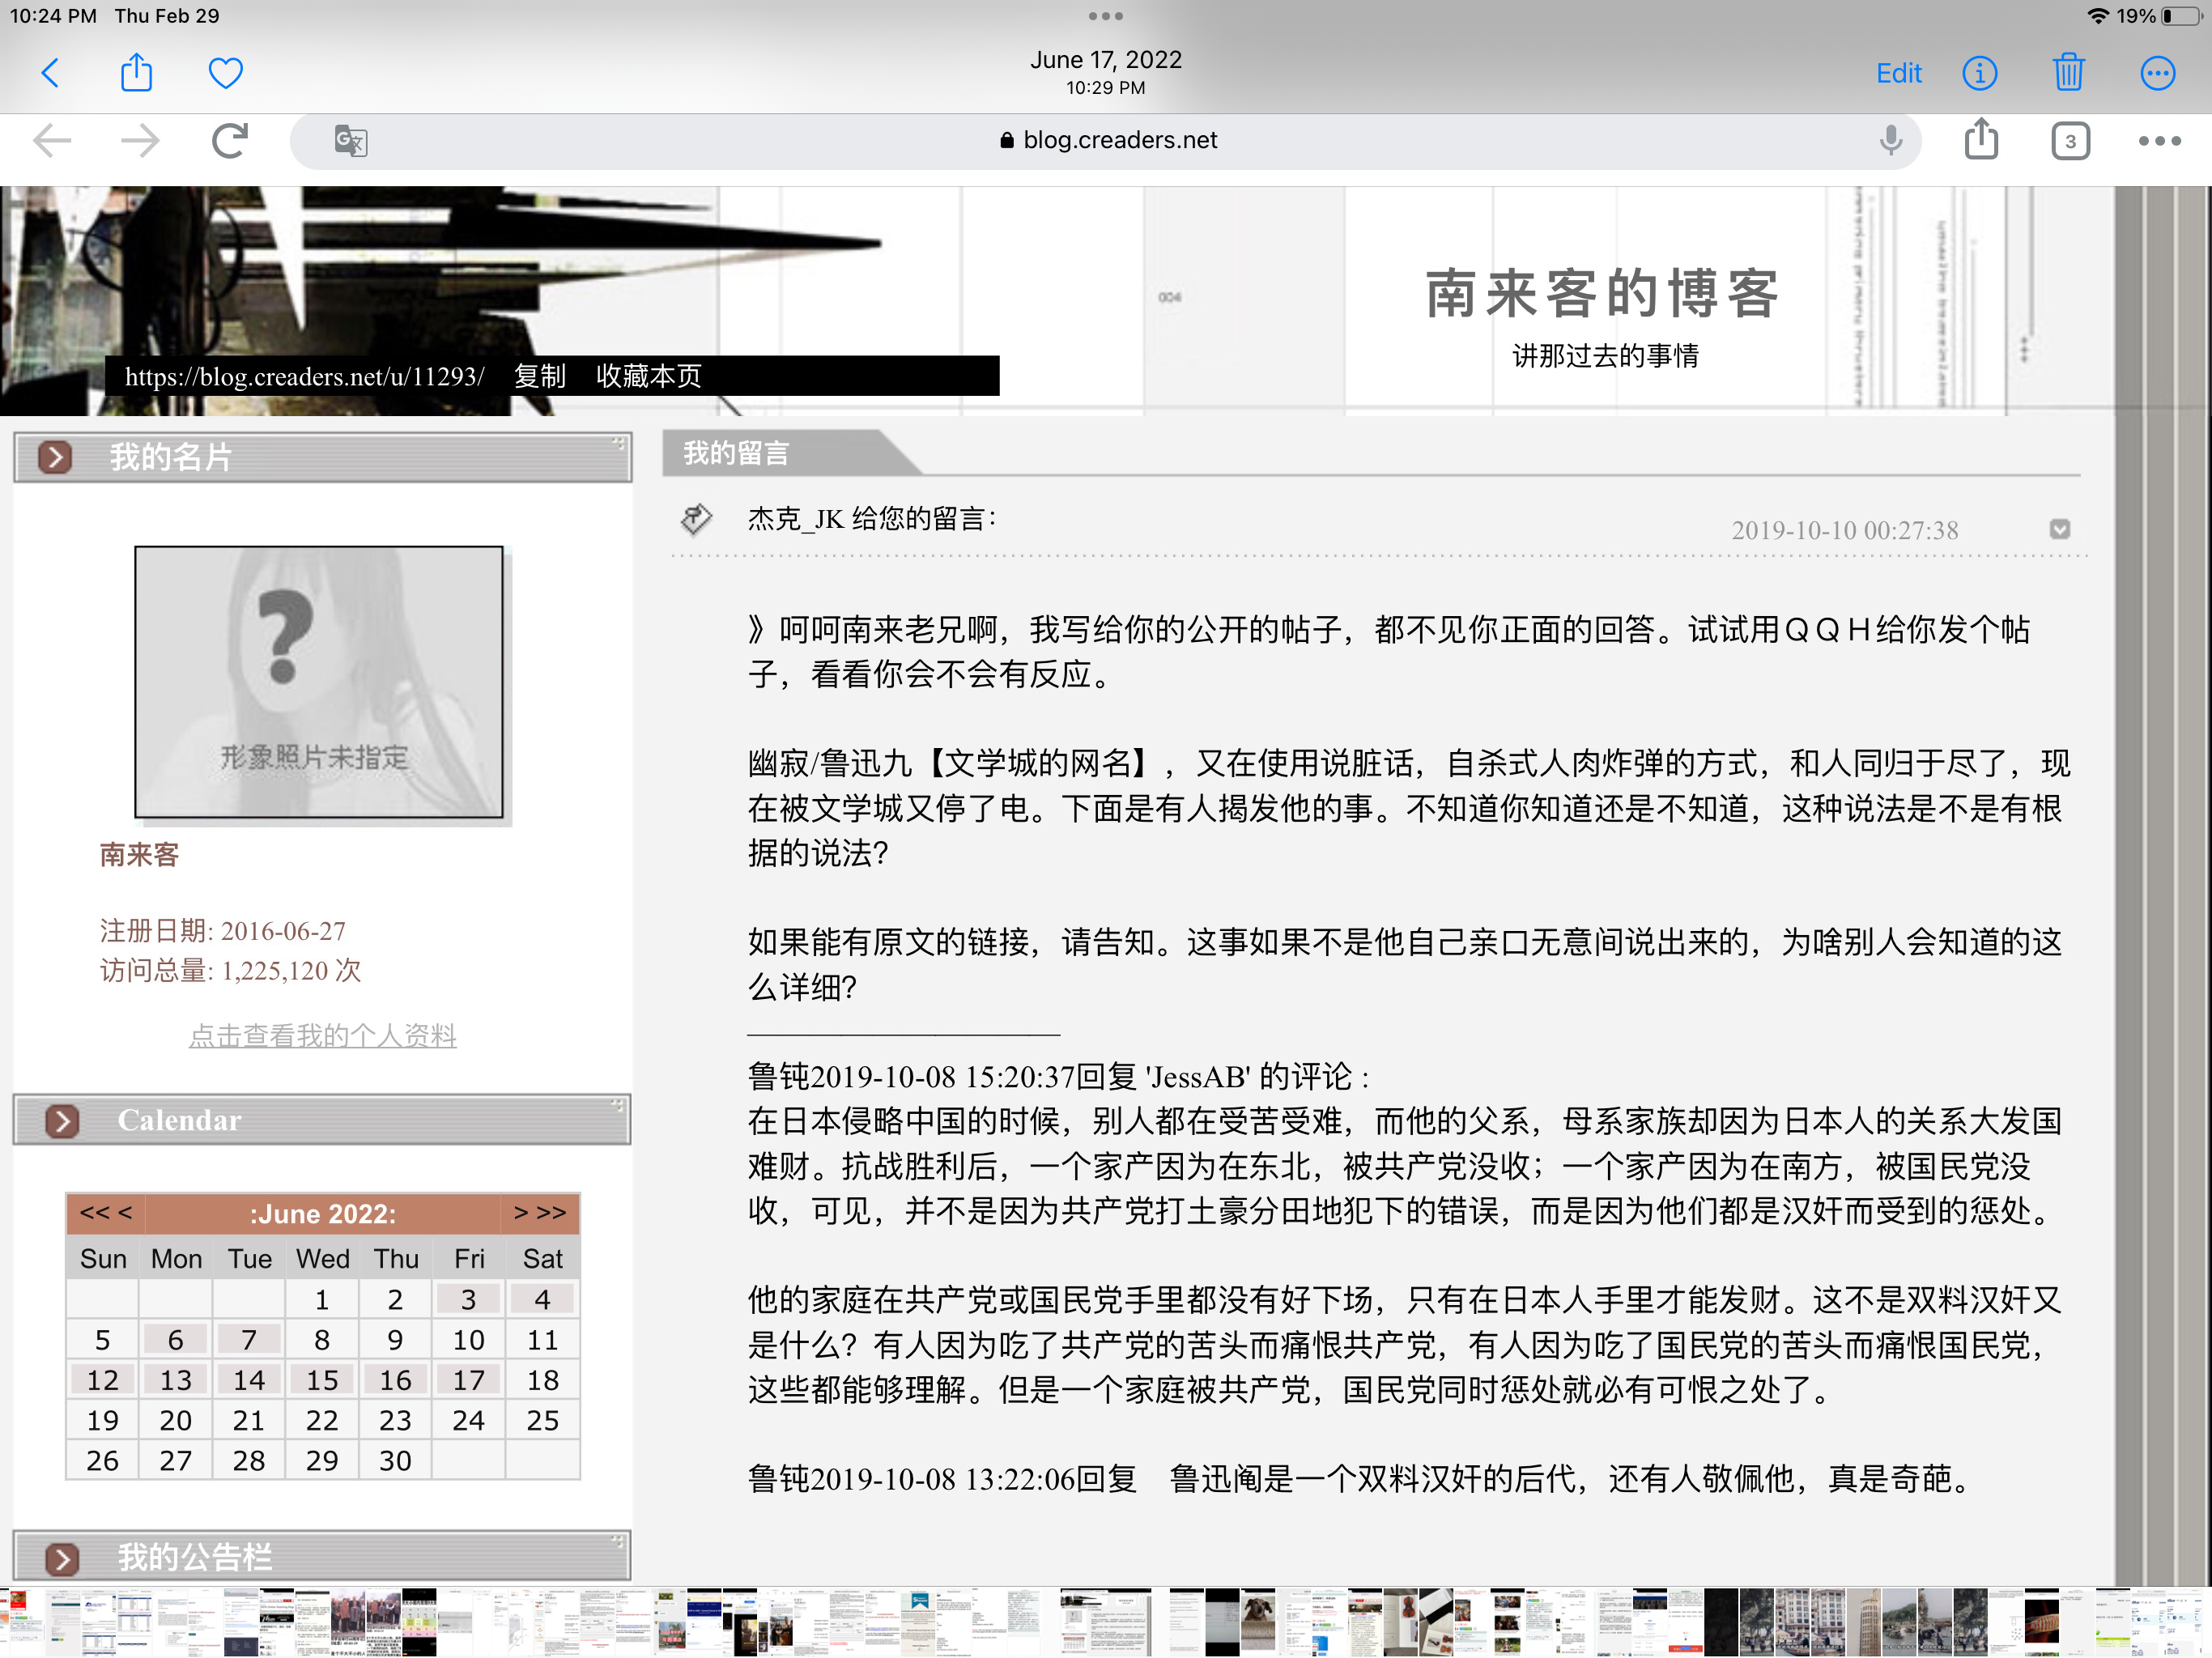Reload the page with the refresh icon
Image resolution: width=2212 pixels, height=1658 pixels.
tap(228, 140)
